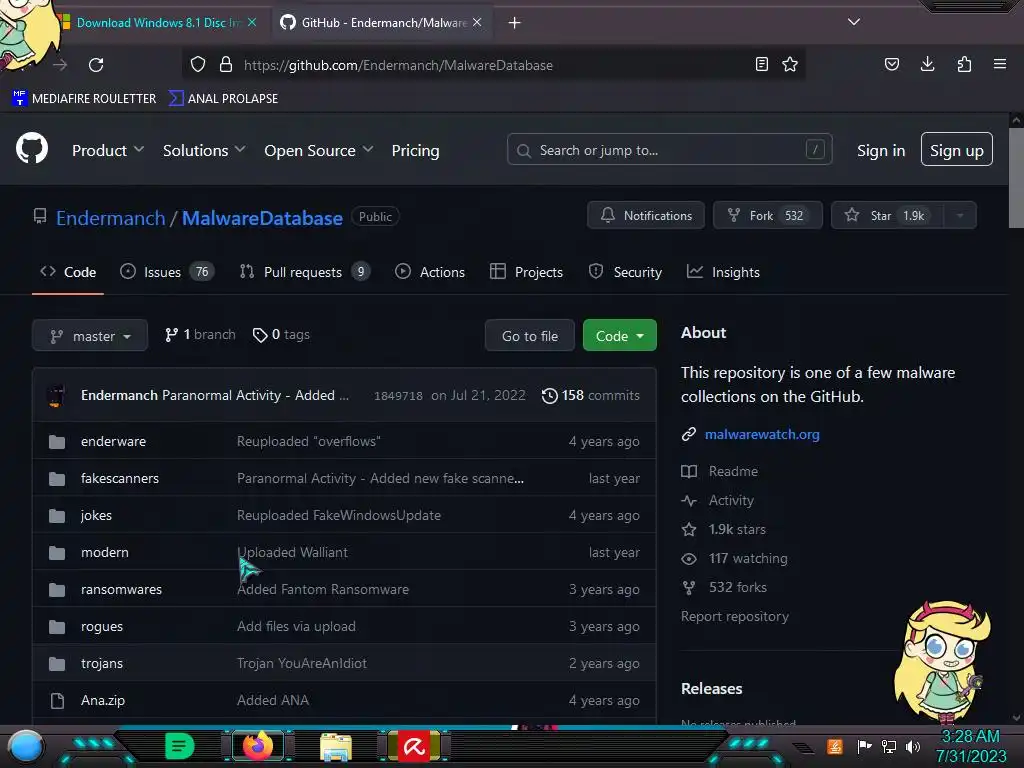Image resolution: width=1024 pixels, height=768 pixels.
Task: Open commit message Added Fantom Ransomware
Action: (x=323, y=589)
